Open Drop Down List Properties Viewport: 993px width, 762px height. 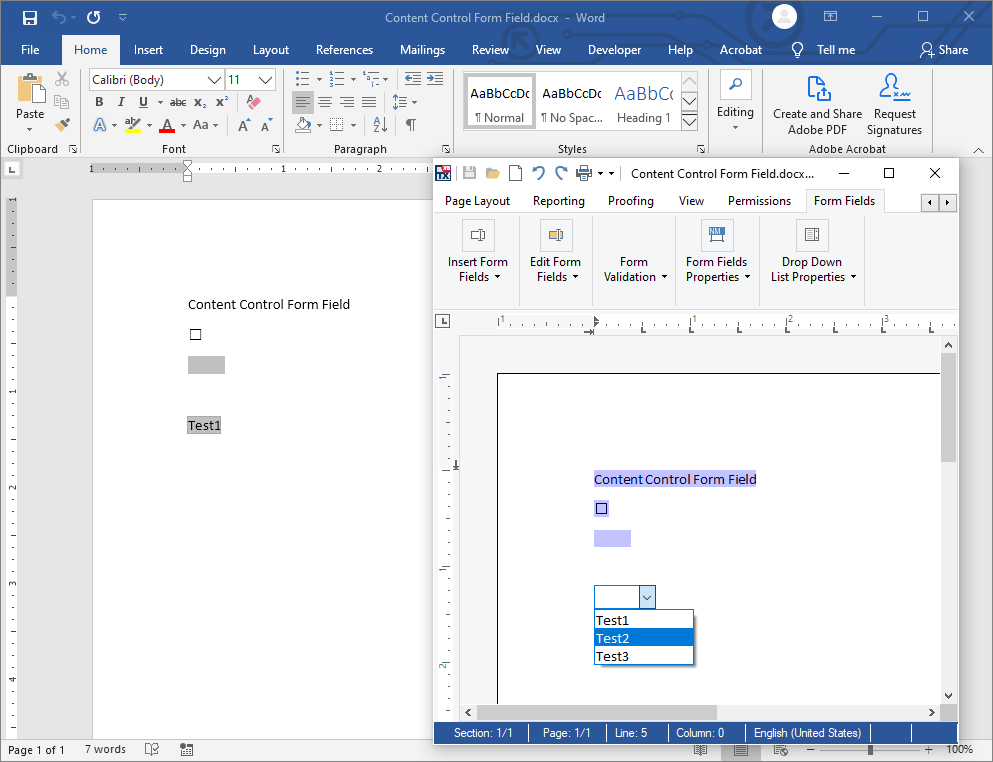tap(812, 252)
